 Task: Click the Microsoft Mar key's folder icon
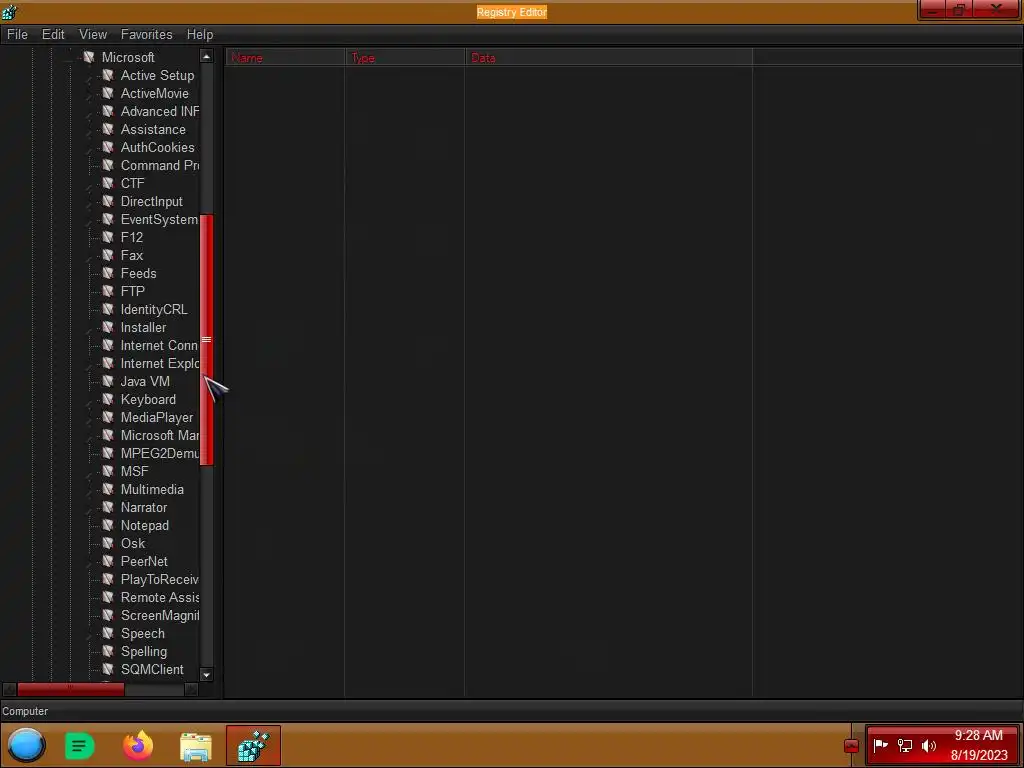coord(108,435)
